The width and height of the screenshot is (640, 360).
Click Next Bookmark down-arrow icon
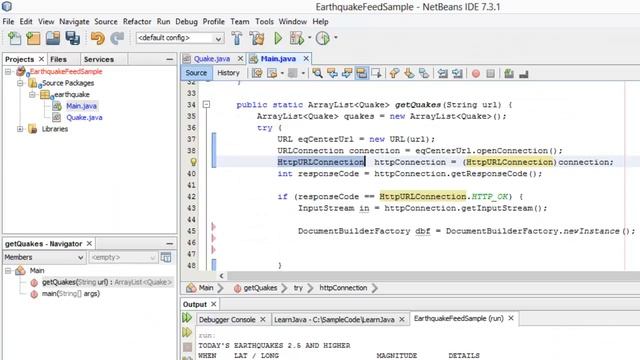(x=409, y=73)
